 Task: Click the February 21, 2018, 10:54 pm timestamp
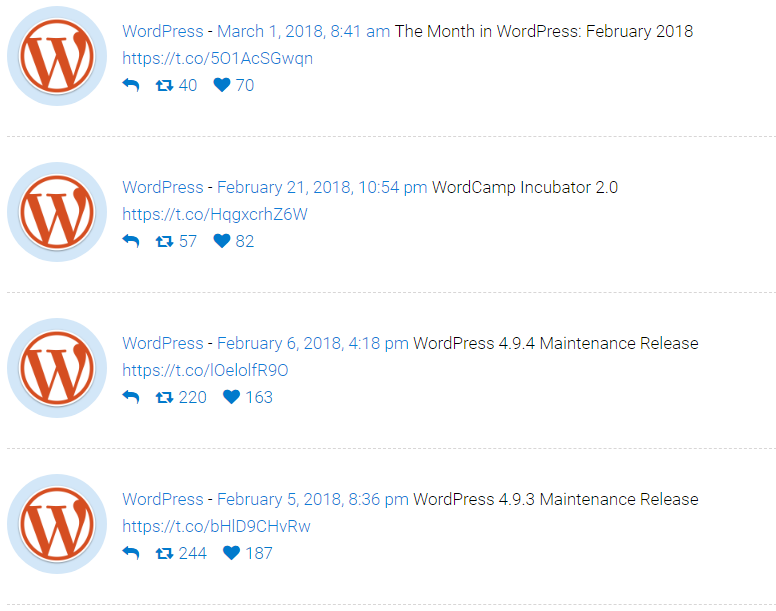(x=322, y=187)
